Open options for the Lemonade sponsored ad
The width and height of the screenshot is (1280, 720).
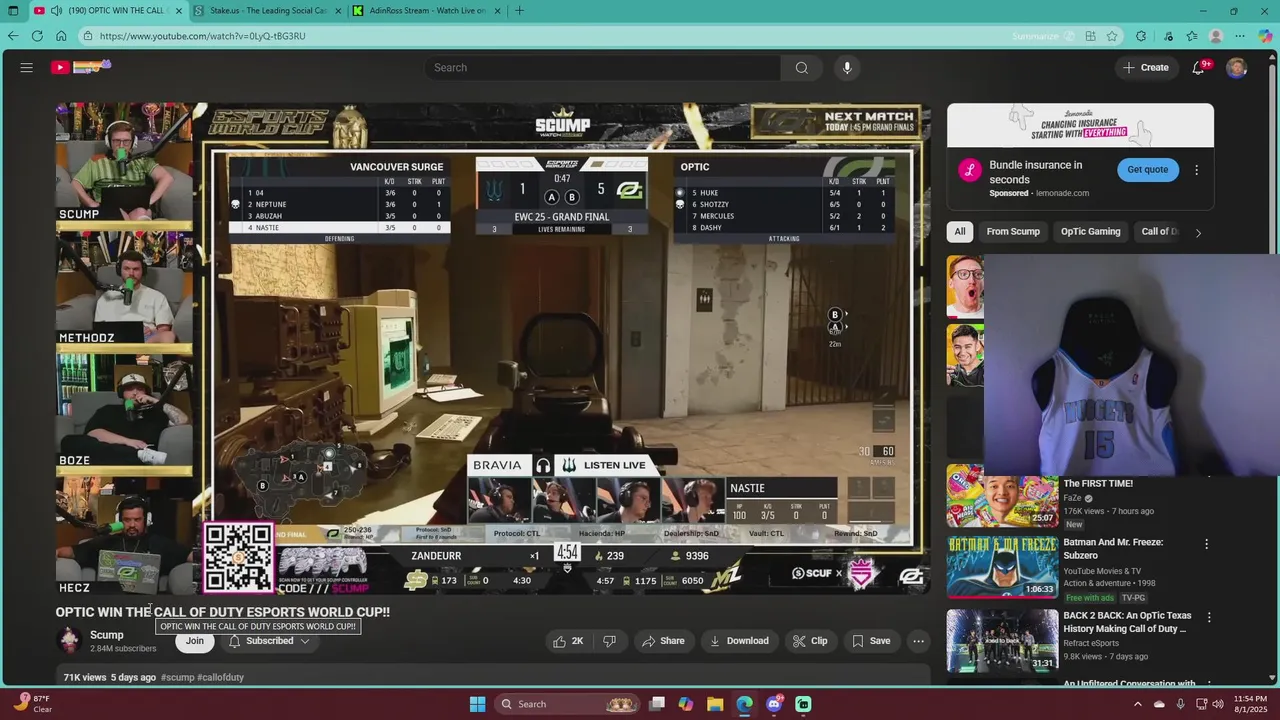coord(1196,170)
